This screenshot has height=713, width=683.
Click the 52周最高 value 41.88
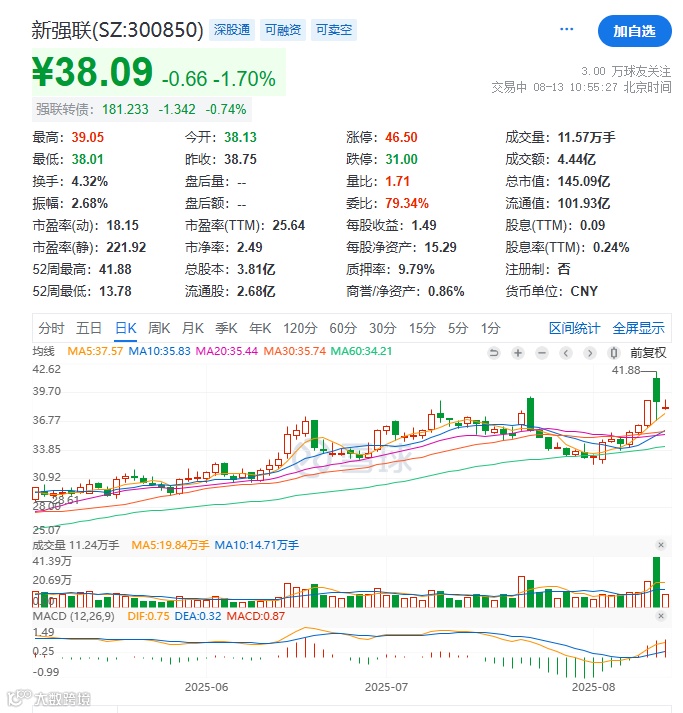coord(116,269)
